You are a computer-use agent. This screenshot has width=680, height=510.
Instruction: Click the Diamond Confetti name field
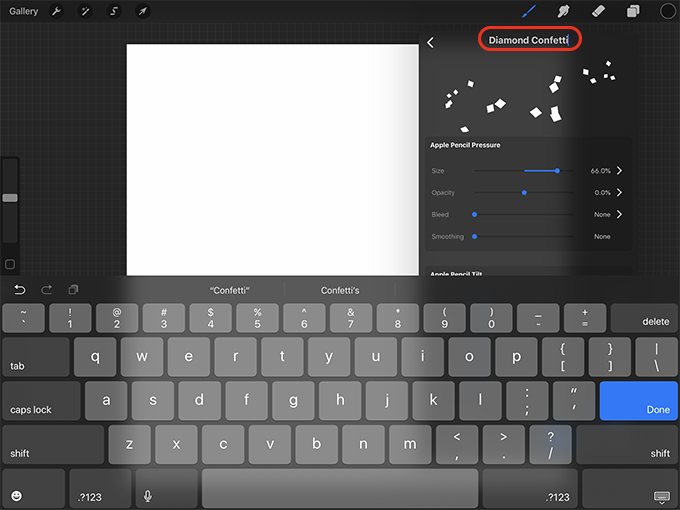(x=529, y=39)
